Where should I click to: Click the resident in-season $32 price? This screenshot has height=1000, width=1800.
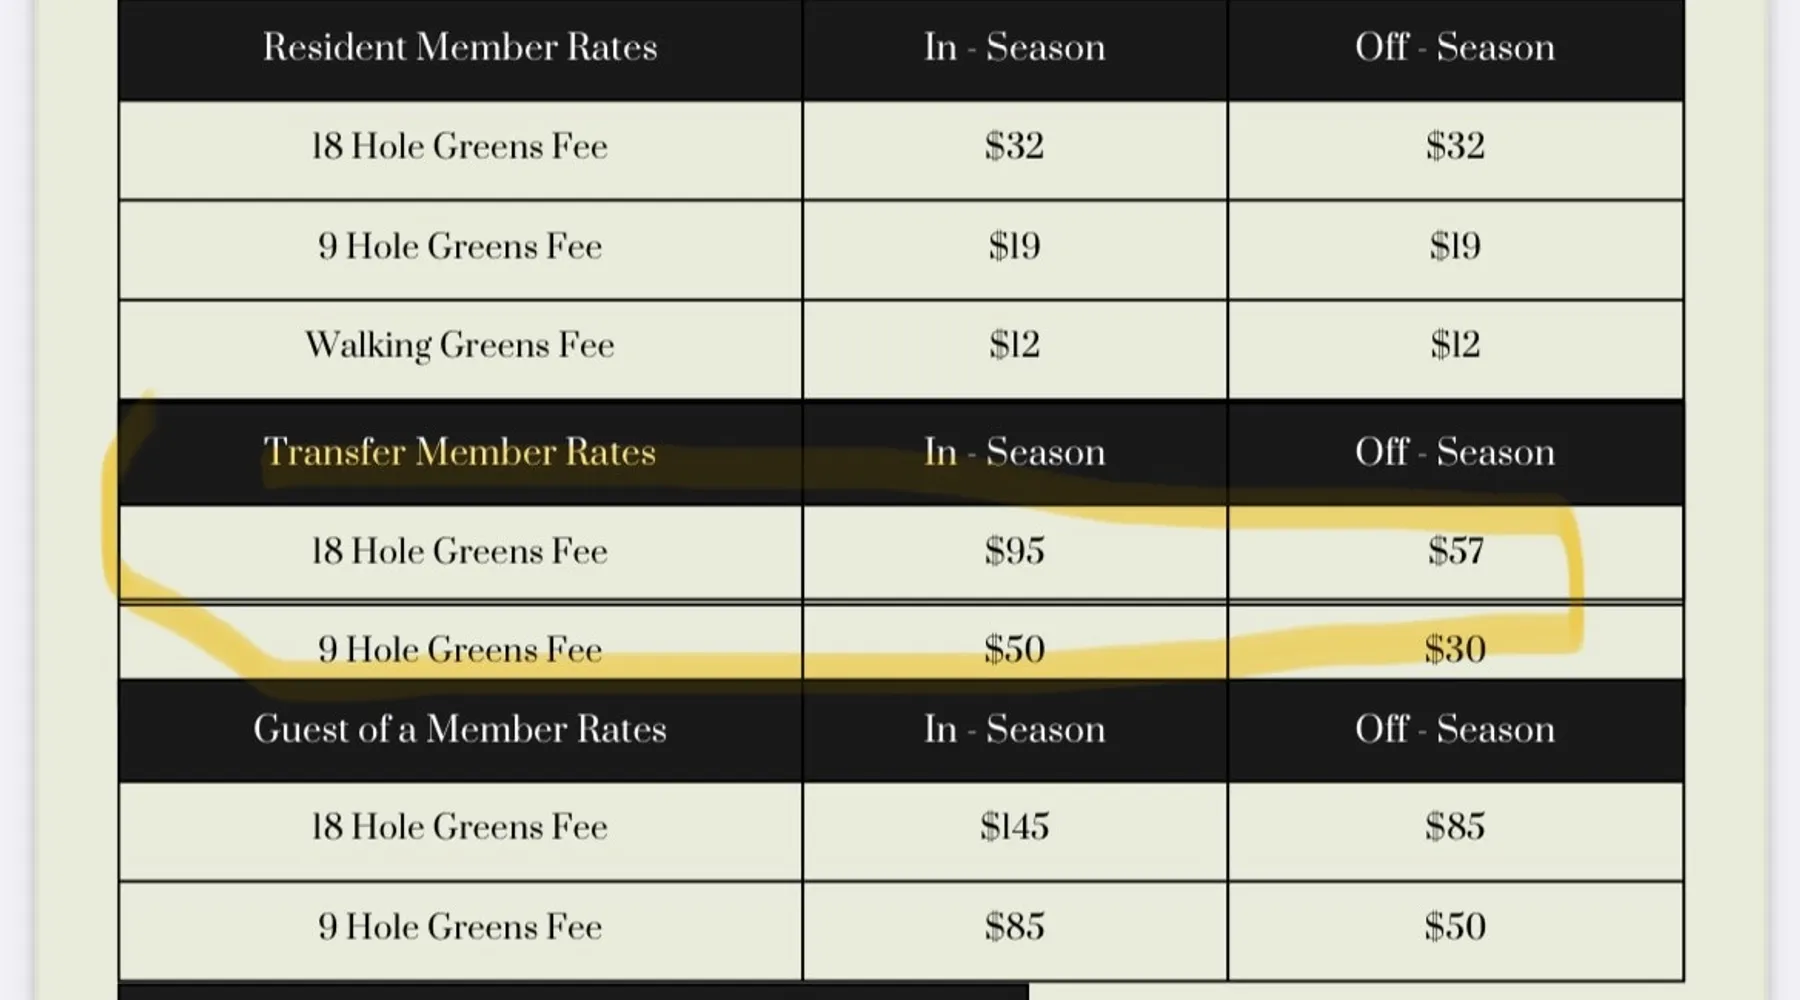(1014, 146)
